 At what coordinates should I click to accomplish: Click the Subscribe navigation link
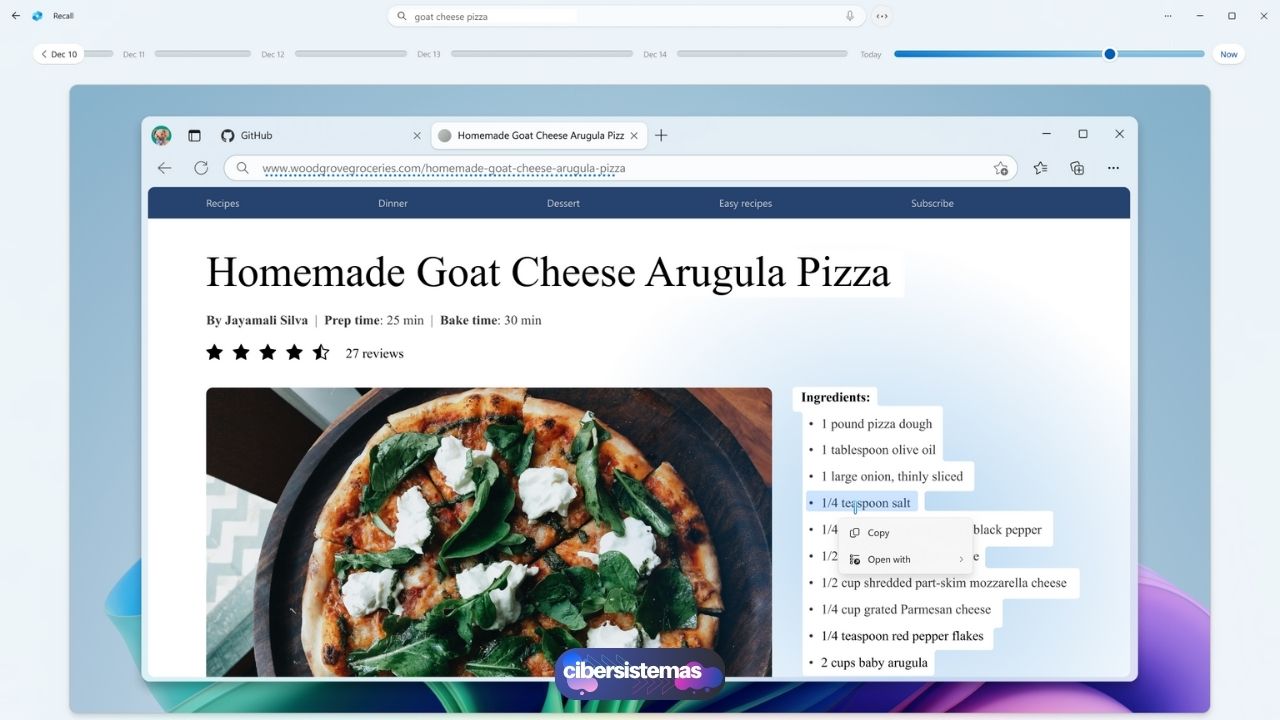pos(932,203)
